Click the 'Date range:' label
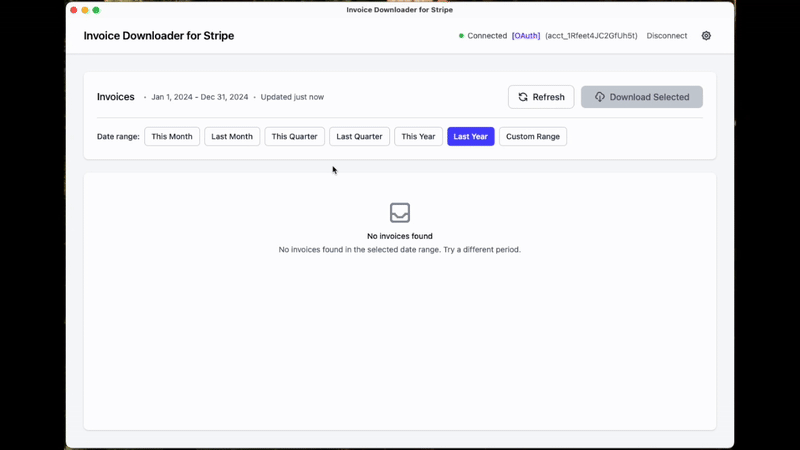Screen dimensions: 800x450 click(118, 136)
